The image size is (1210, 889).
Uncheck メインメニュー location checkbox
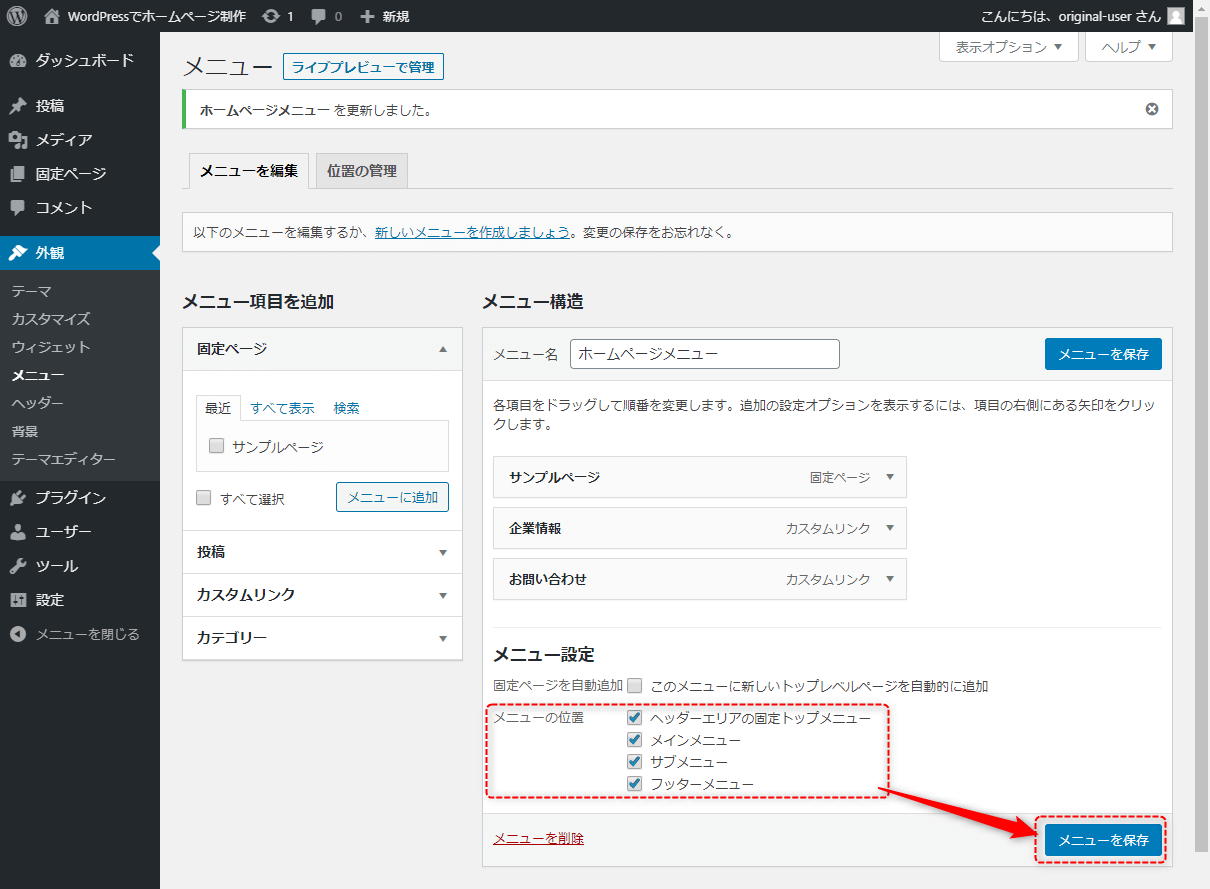[x=634, y=740]
